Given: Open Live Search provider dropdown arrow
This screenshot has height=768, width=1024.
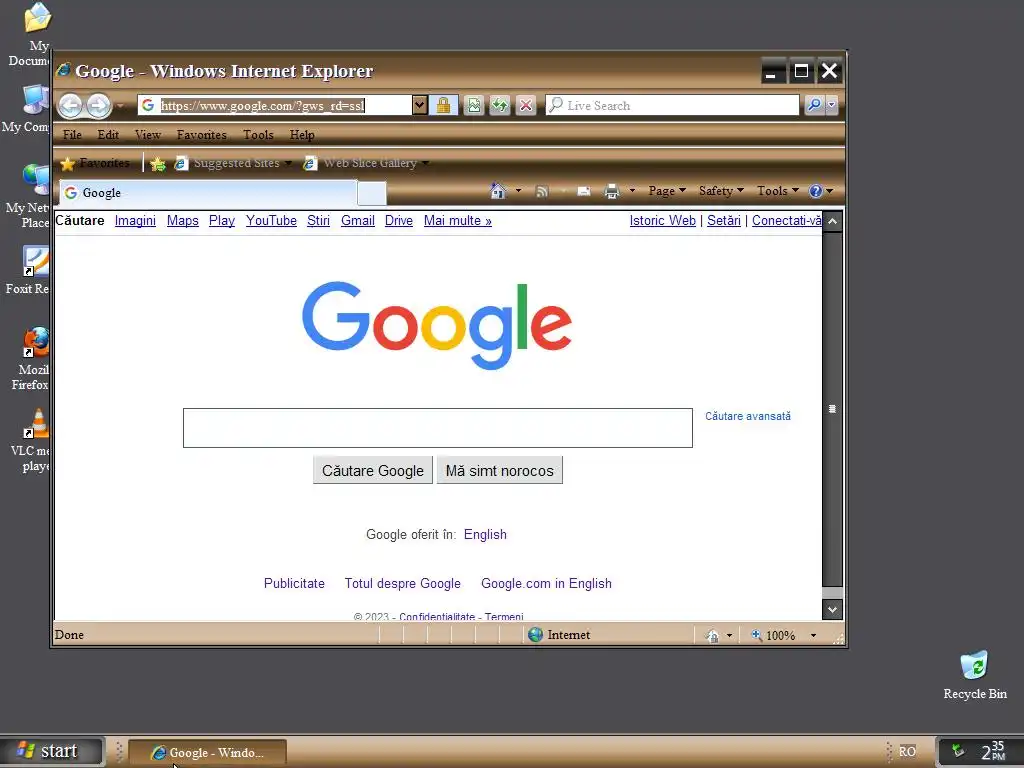Looking at the screenshot, I should [831, 104].
